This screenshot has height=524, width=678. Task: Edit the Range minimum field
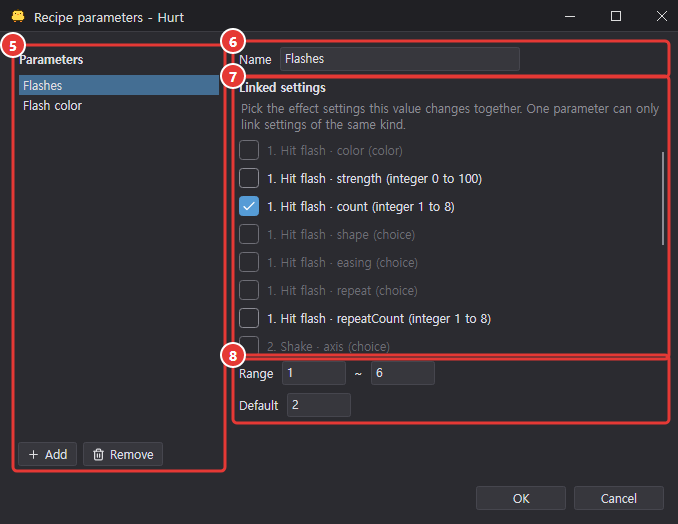314,373
